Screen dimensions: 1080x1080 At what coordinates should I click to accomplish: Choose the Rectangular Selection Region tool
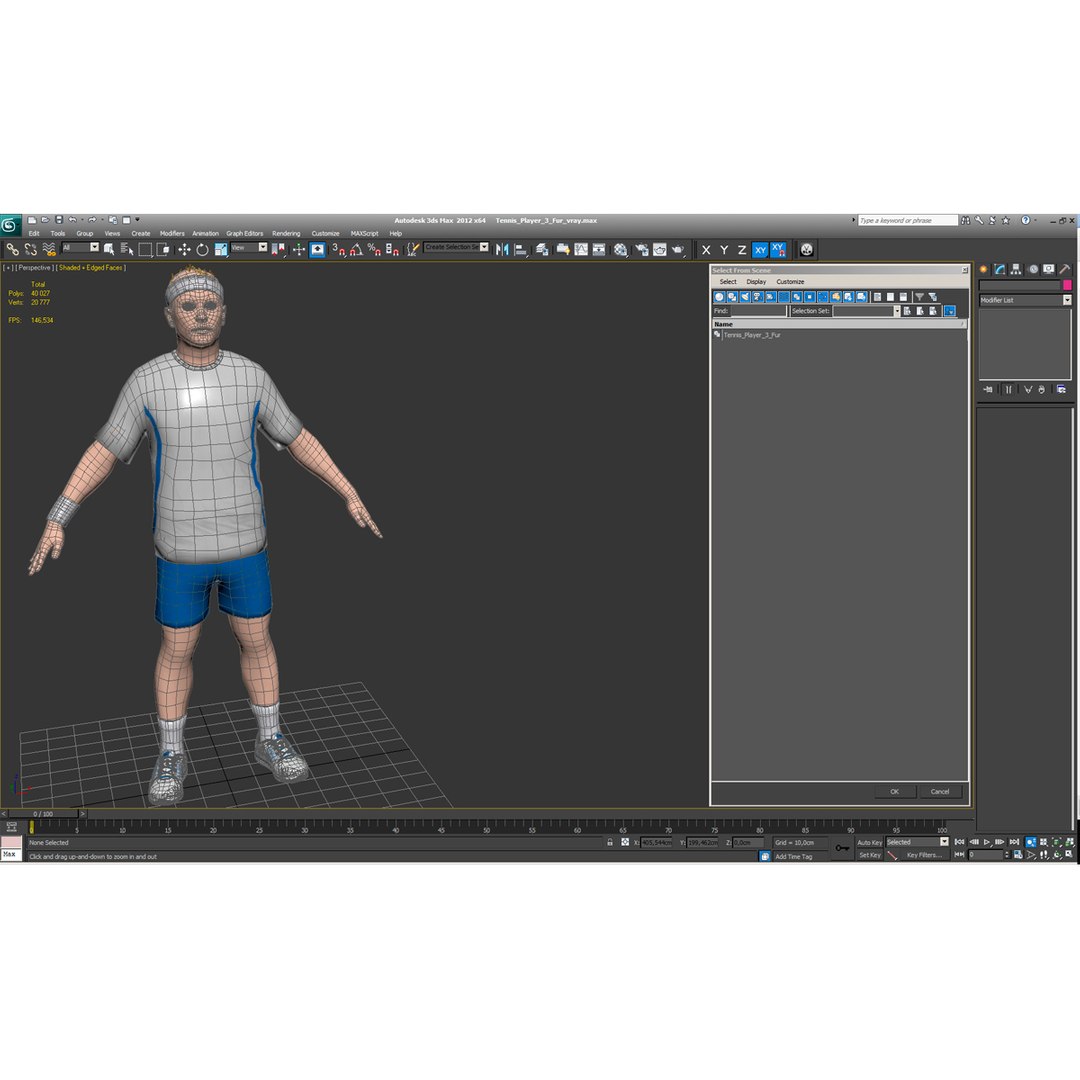pos(145,249)
